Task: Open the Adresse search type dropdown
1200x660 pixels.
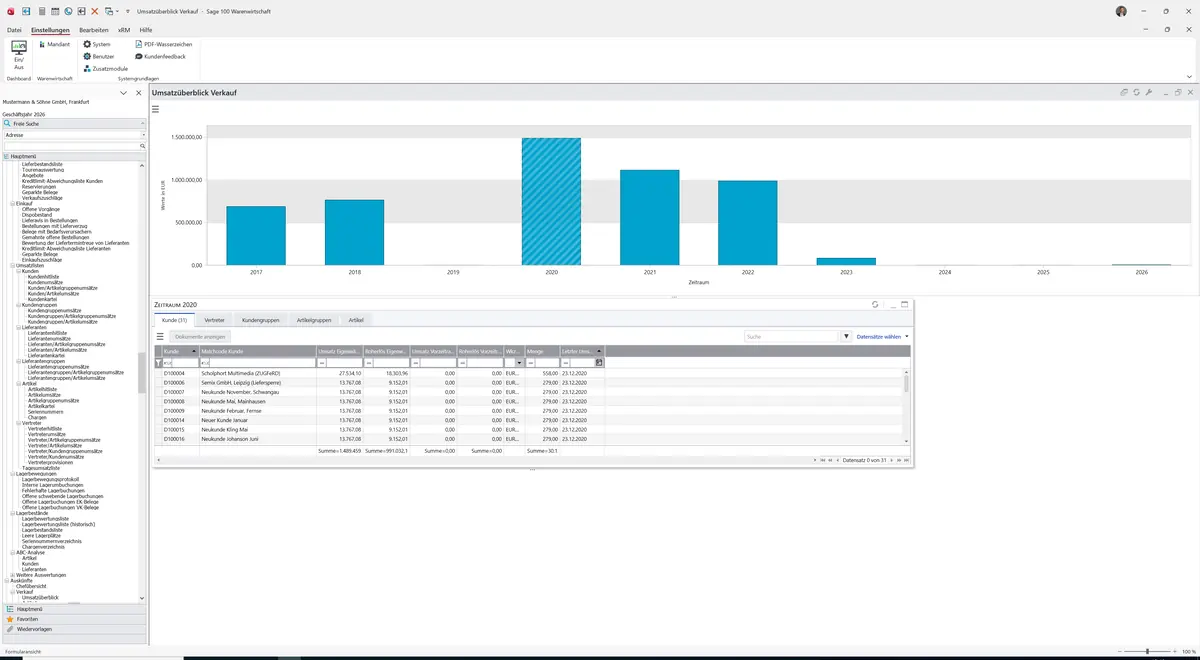Action: tap(75, 135)
